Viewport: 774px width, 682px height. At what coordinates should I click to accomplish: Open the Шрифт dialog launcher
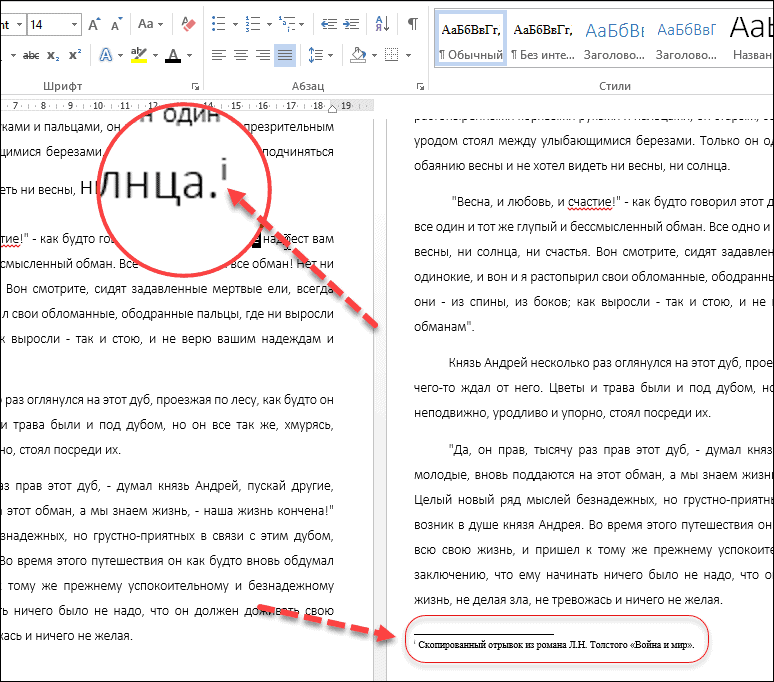(x=195, y=86)
